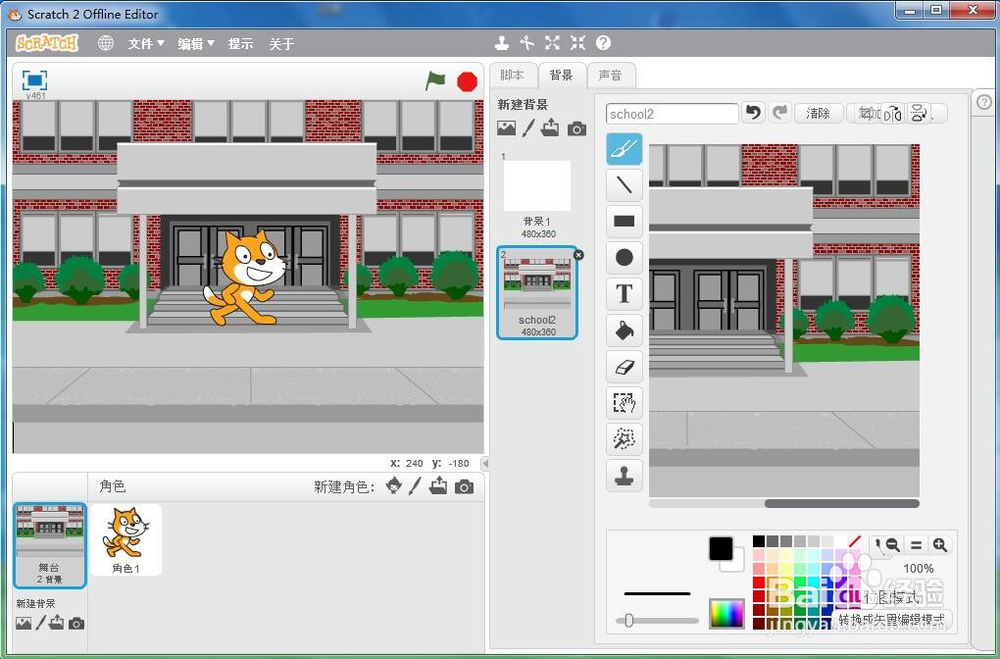Upload backdrop from file in backdrop tab
This screenshot has width=1000, height=659.
pyautogui.click(x=550, y=128)
